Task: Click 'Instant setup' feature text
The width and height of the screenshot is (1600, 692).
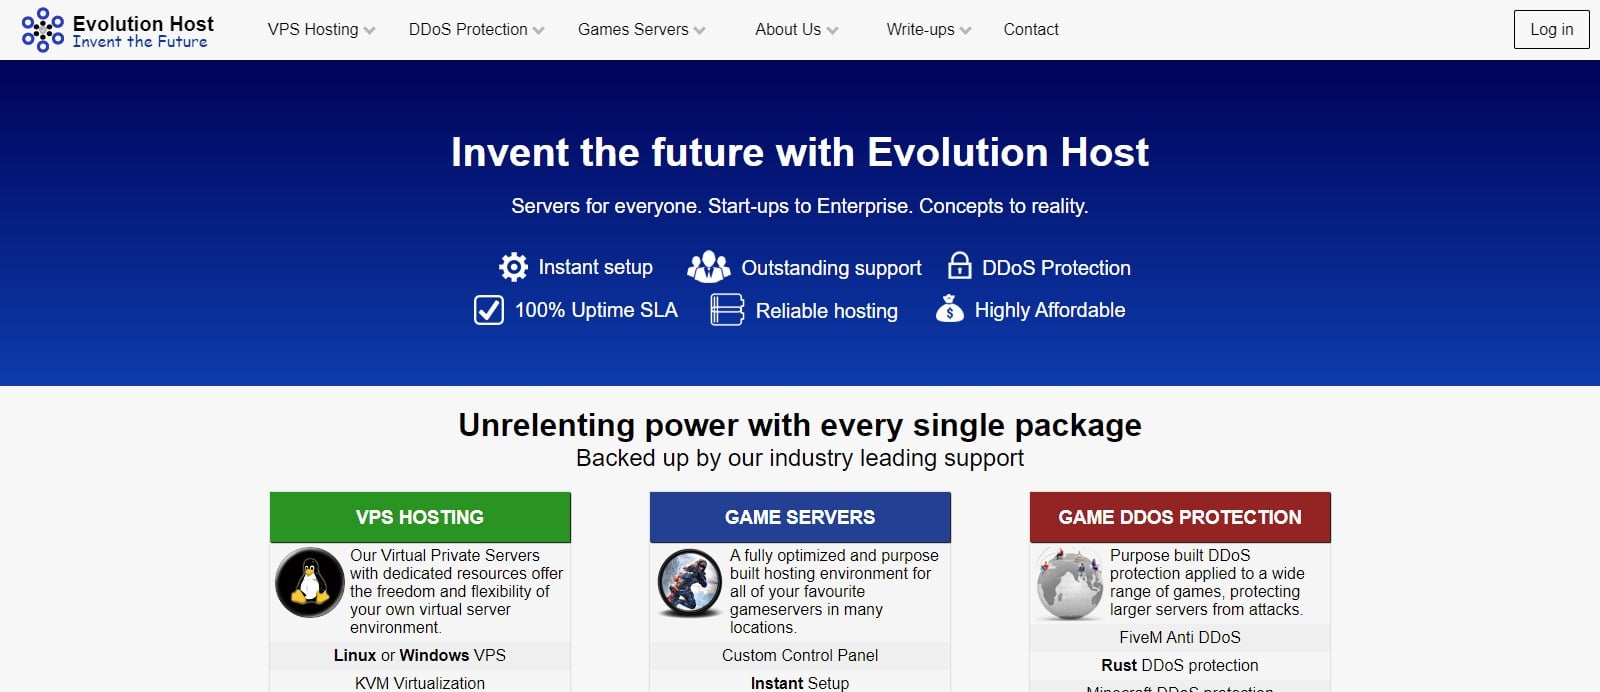Action: click(595, 267)
